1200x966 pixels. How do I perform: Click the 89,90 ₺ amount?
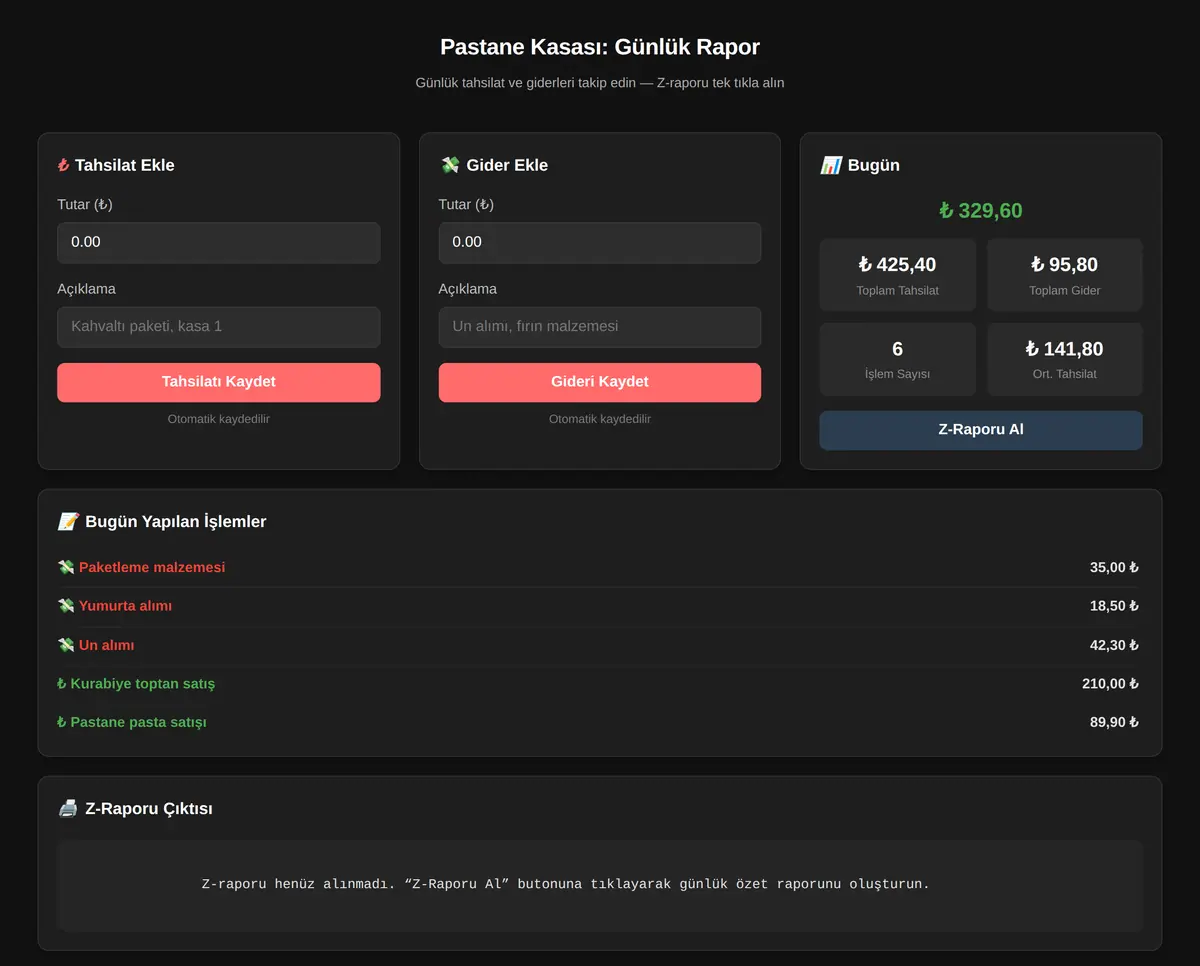coord(1115,722)
